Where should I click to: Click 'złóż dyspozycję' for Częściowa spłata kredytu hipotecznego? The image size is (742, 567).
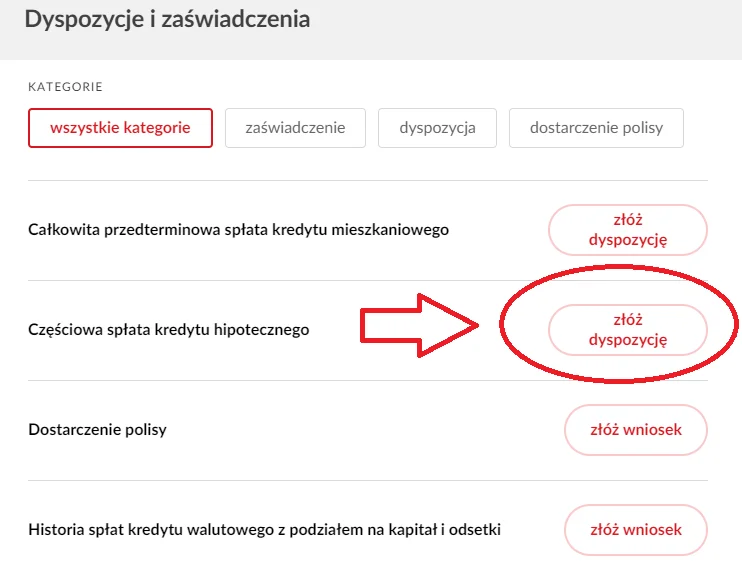[627, 329]
